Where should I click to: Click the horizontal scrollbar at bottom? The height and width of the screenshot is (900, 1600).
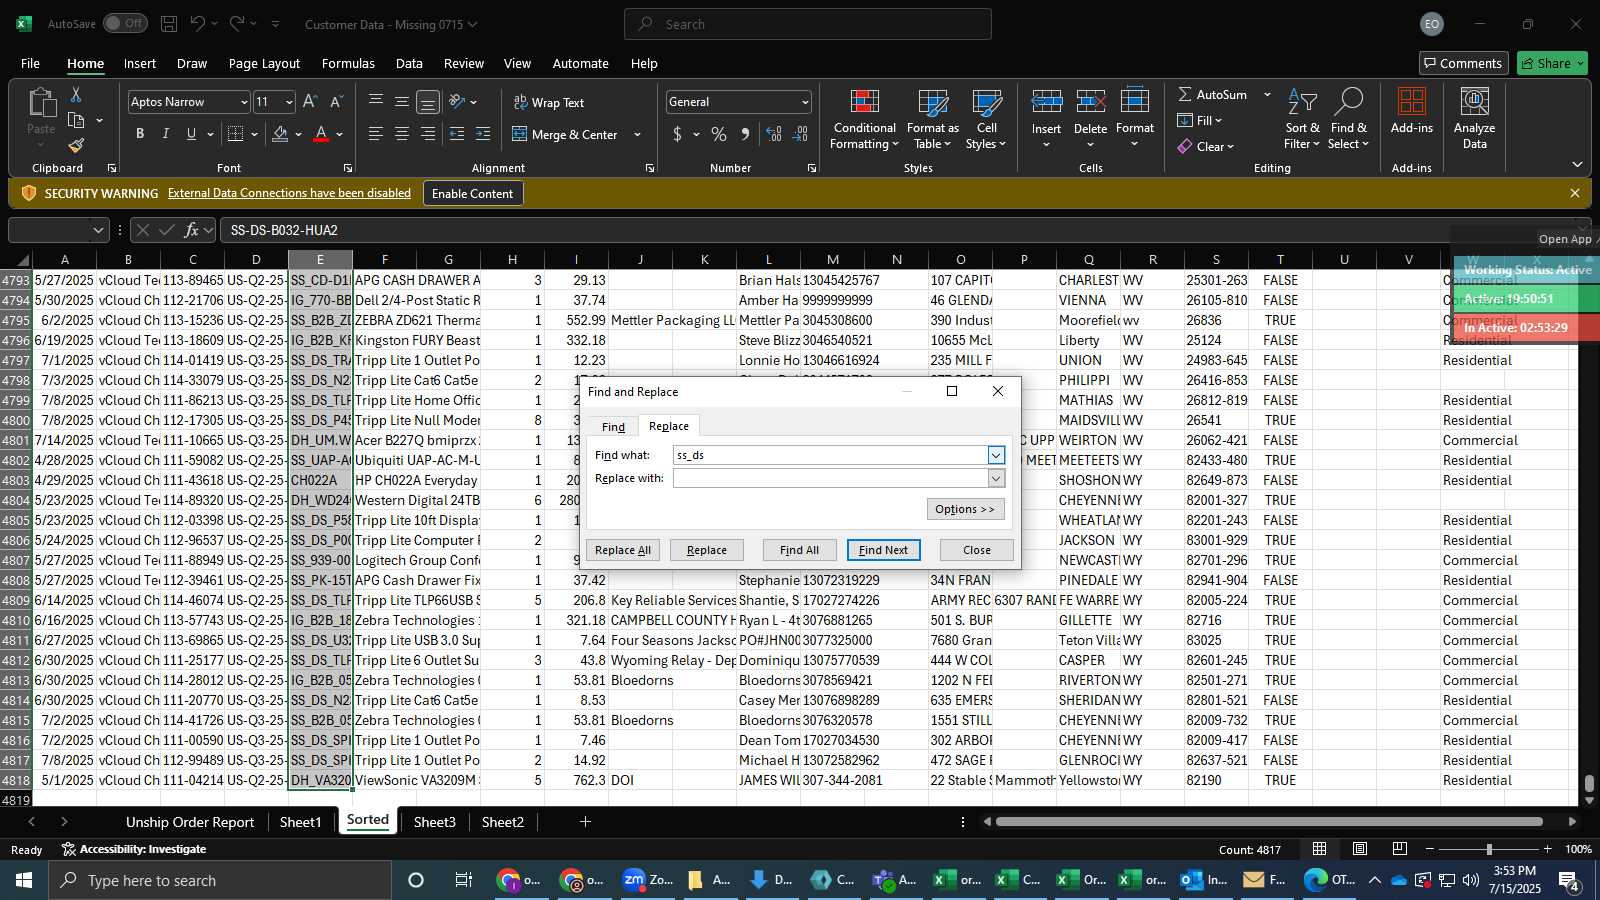pyautogui.click(x=1269, y=822)
